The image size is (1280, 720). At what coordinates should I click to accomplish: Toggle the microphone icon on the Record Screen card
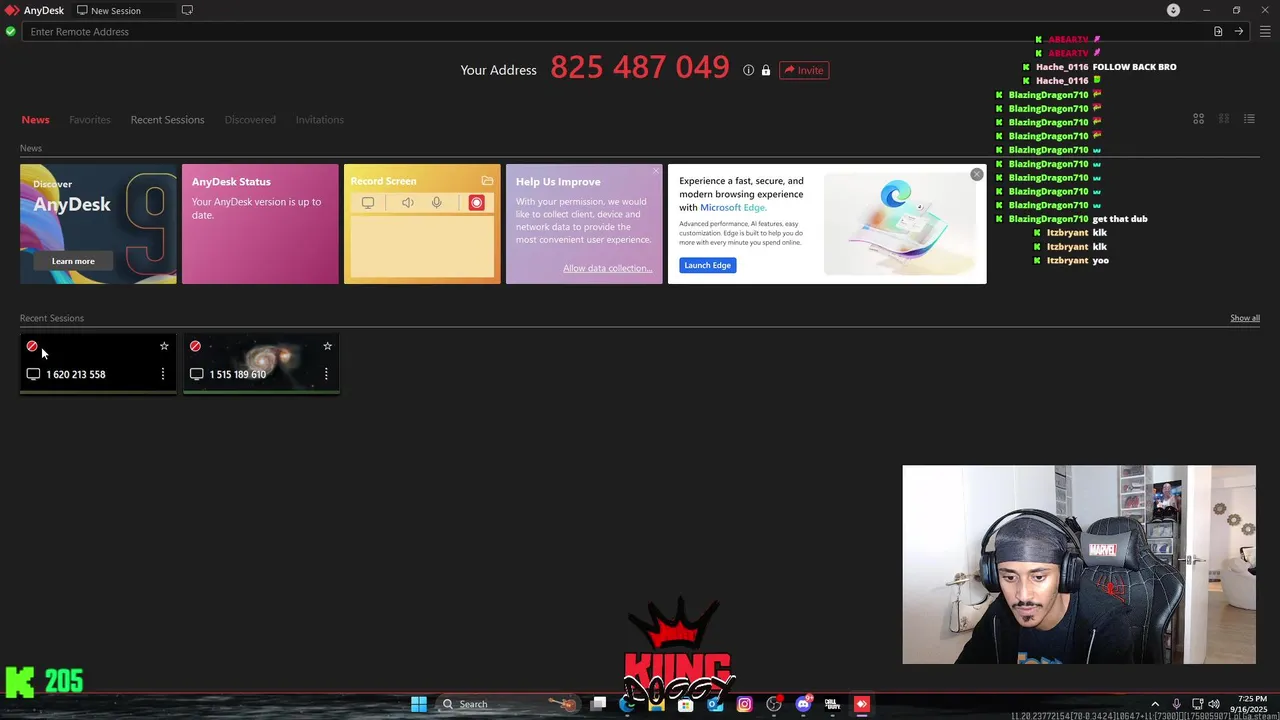[x=436, y=203]
